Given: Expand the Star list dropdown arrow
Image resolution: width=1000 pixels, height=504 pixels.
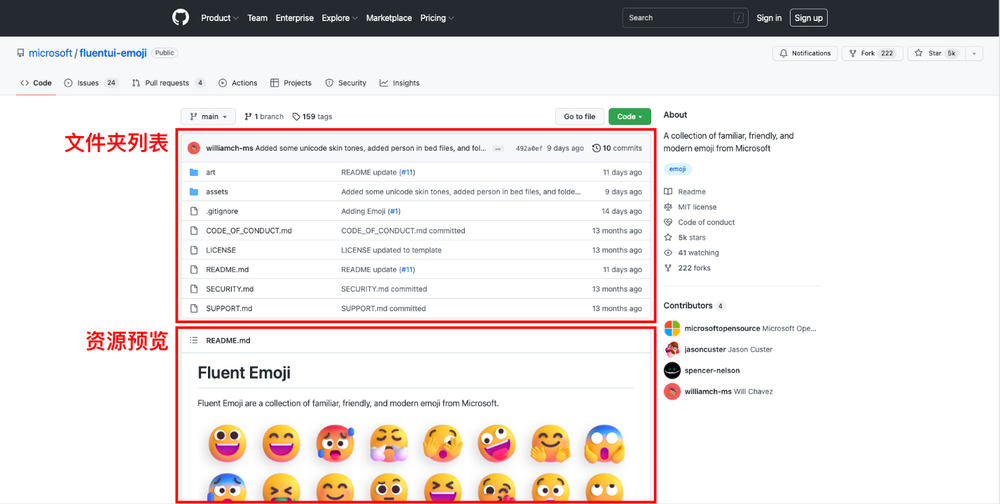Looking at the screenshot, I should pos(974,54).
